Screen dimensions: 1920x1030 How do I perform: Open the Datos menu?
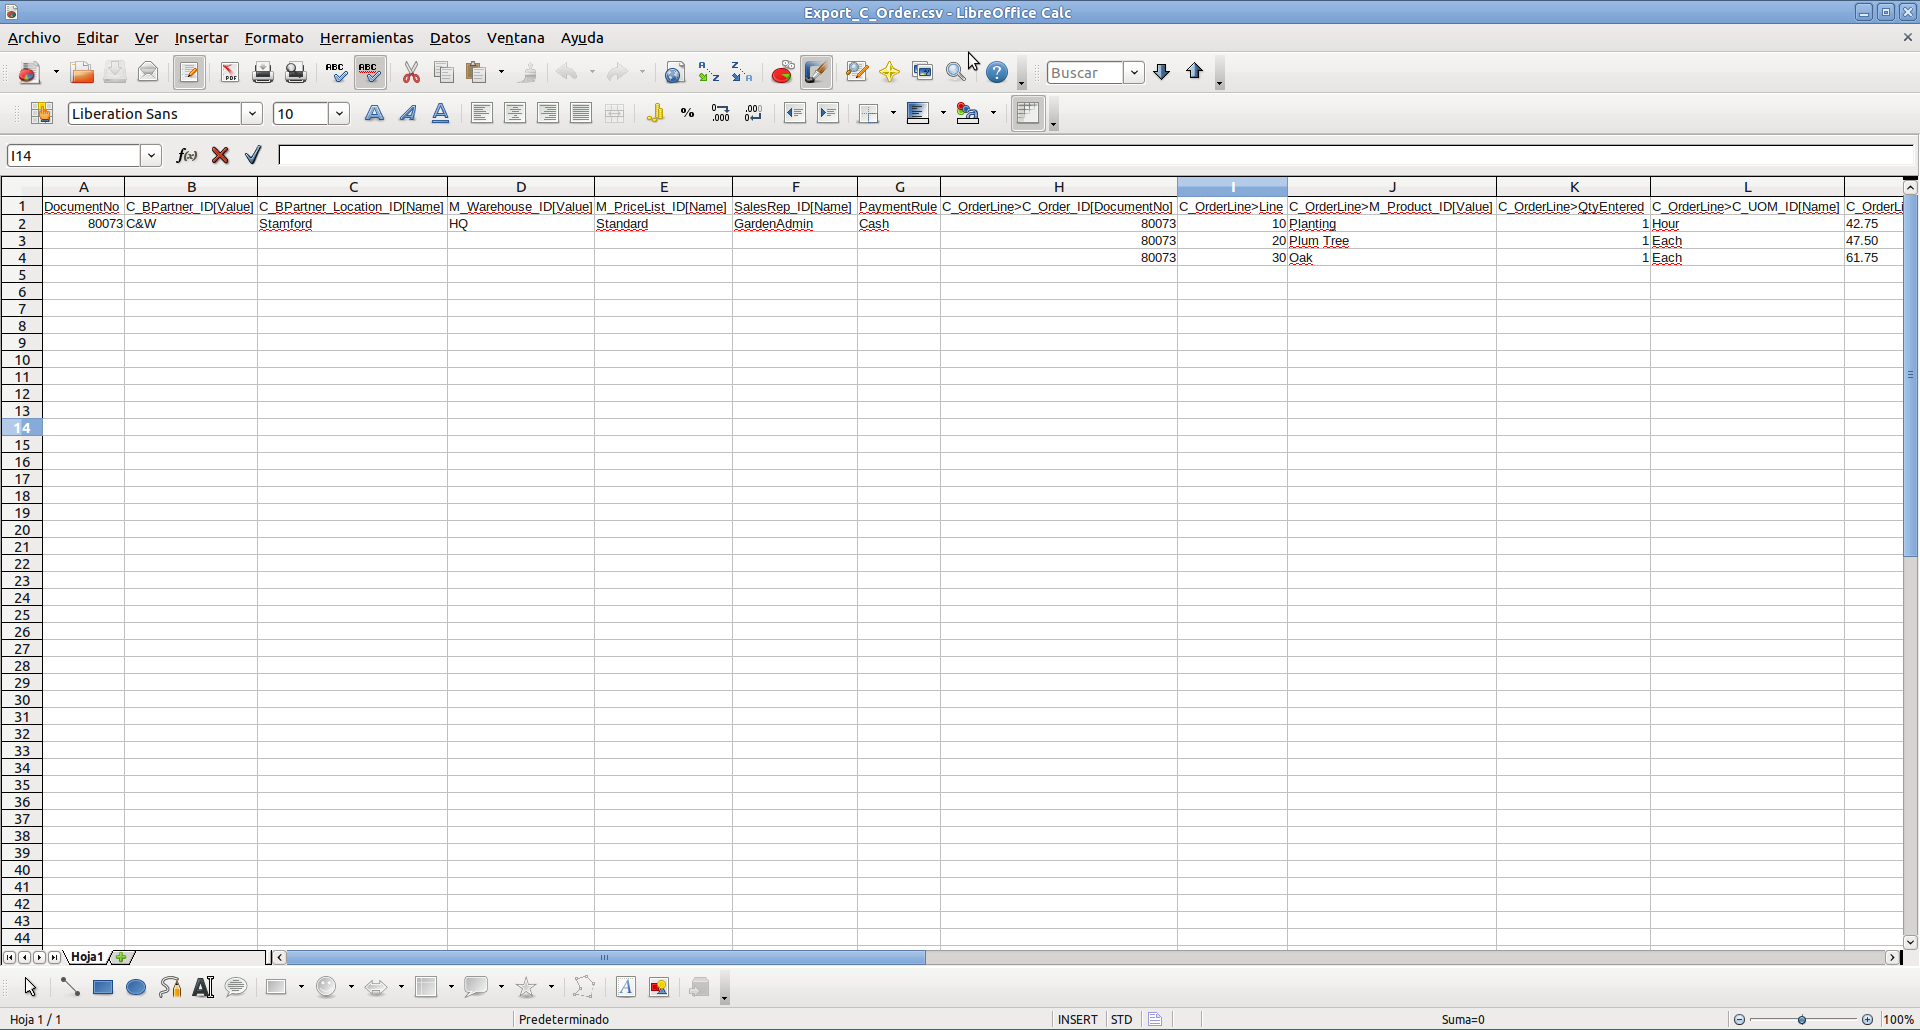coord(449,38)
